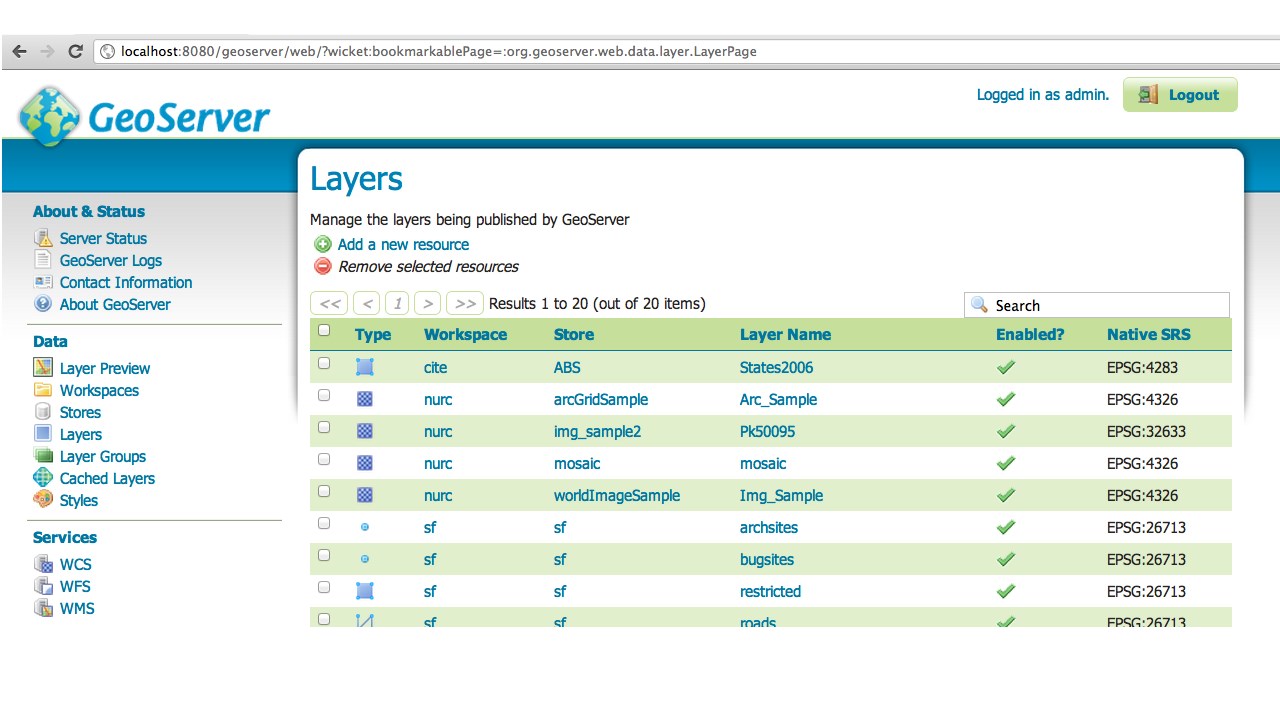Click the GeoServer globe logo
This screenshot has height=720, width=1280.
pyautogui.click(x=48, y=116)
